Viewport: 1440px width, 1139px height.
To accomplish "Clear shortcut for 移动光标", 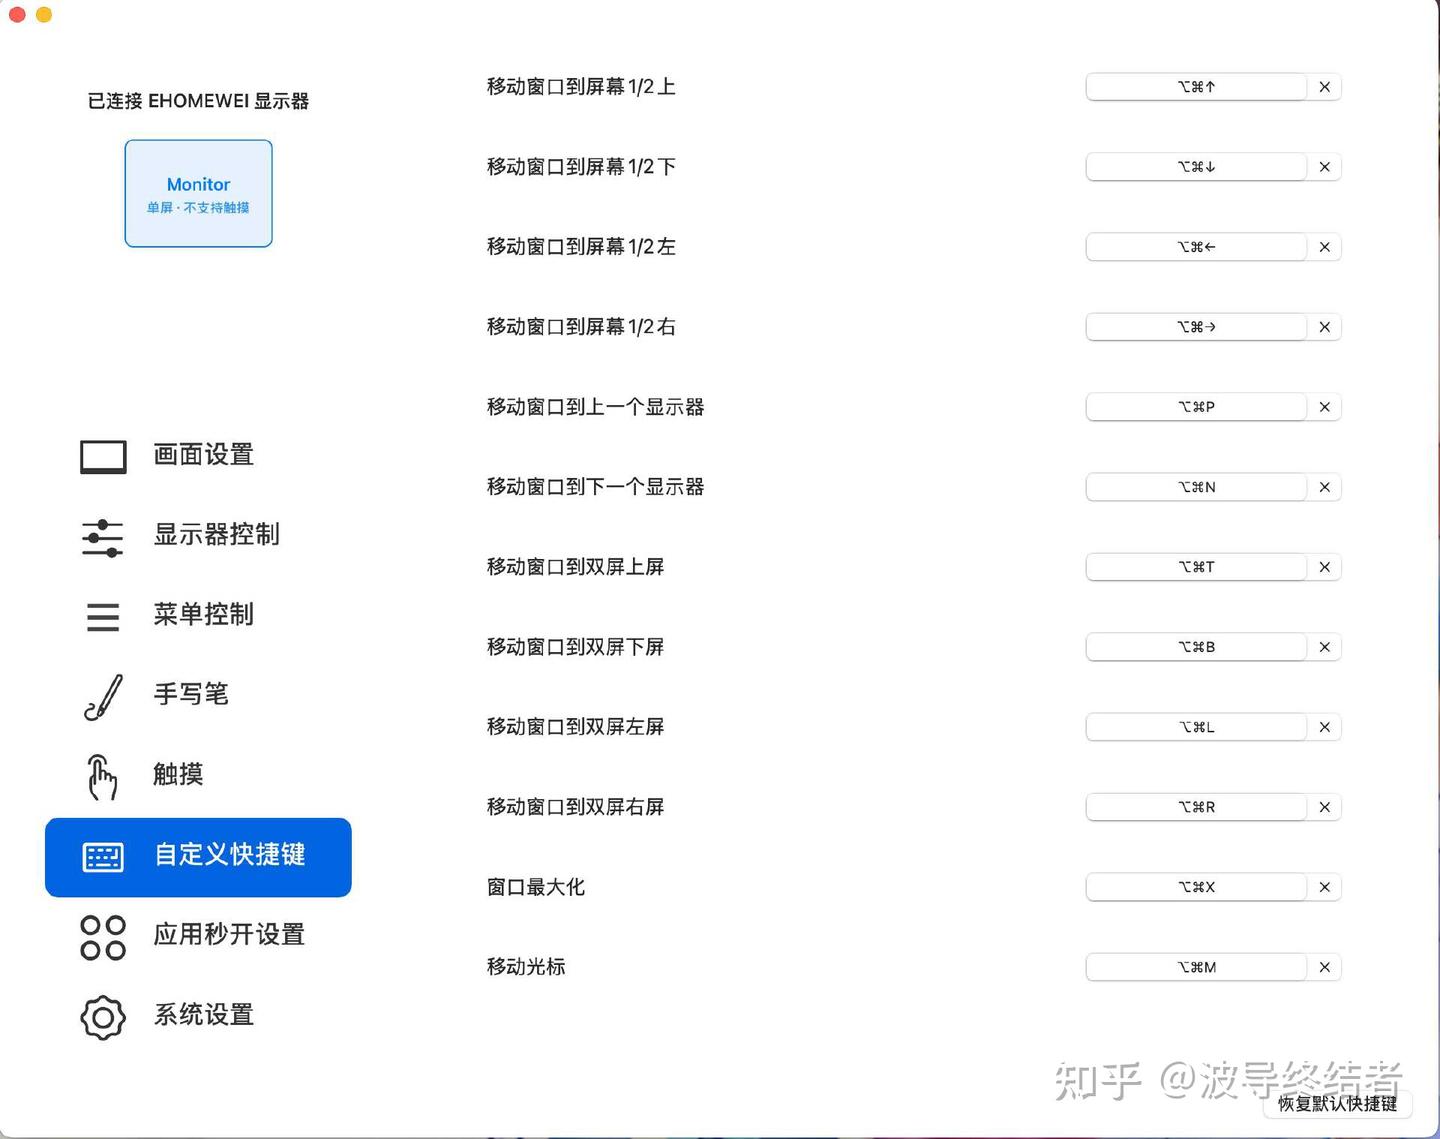I will coord(1324,967).
